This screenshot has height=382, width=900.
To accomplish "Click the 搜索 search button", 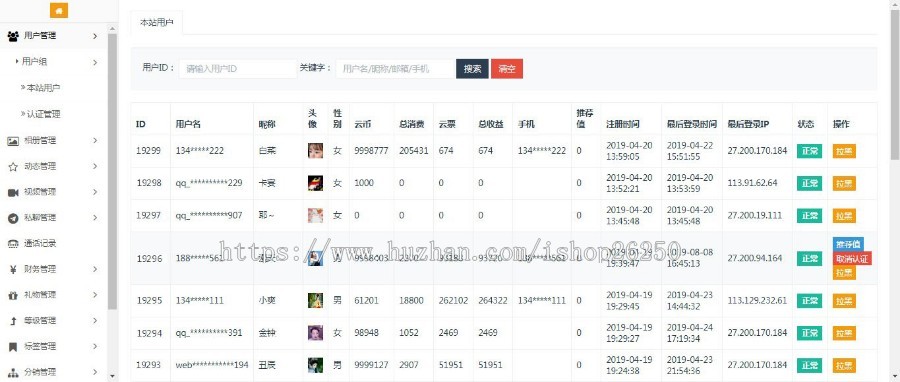I will tap(472, 69).
